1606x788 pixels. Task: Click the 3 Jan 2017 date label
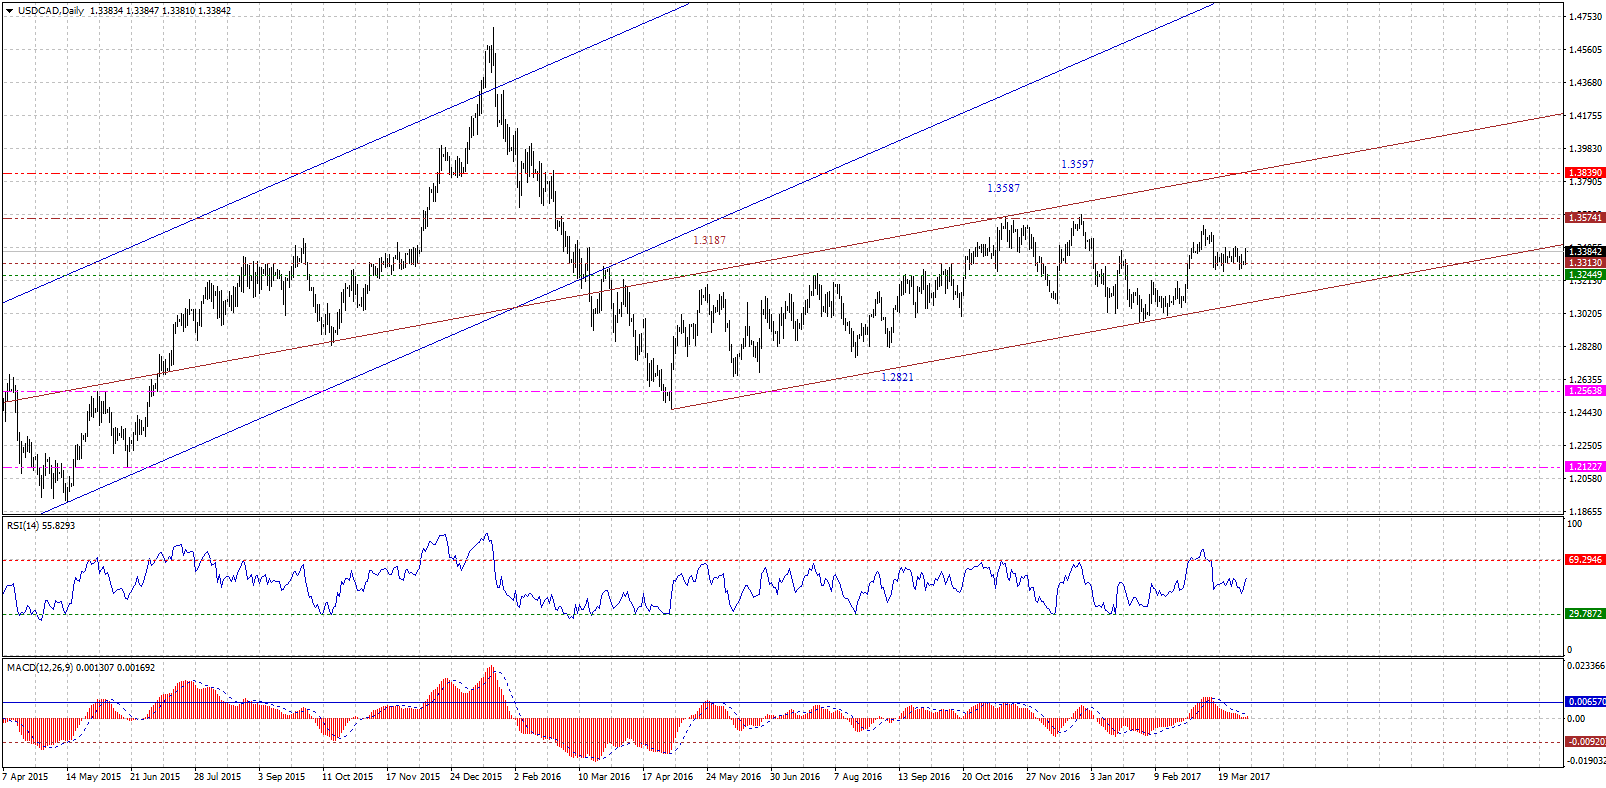click(1113, 776)
